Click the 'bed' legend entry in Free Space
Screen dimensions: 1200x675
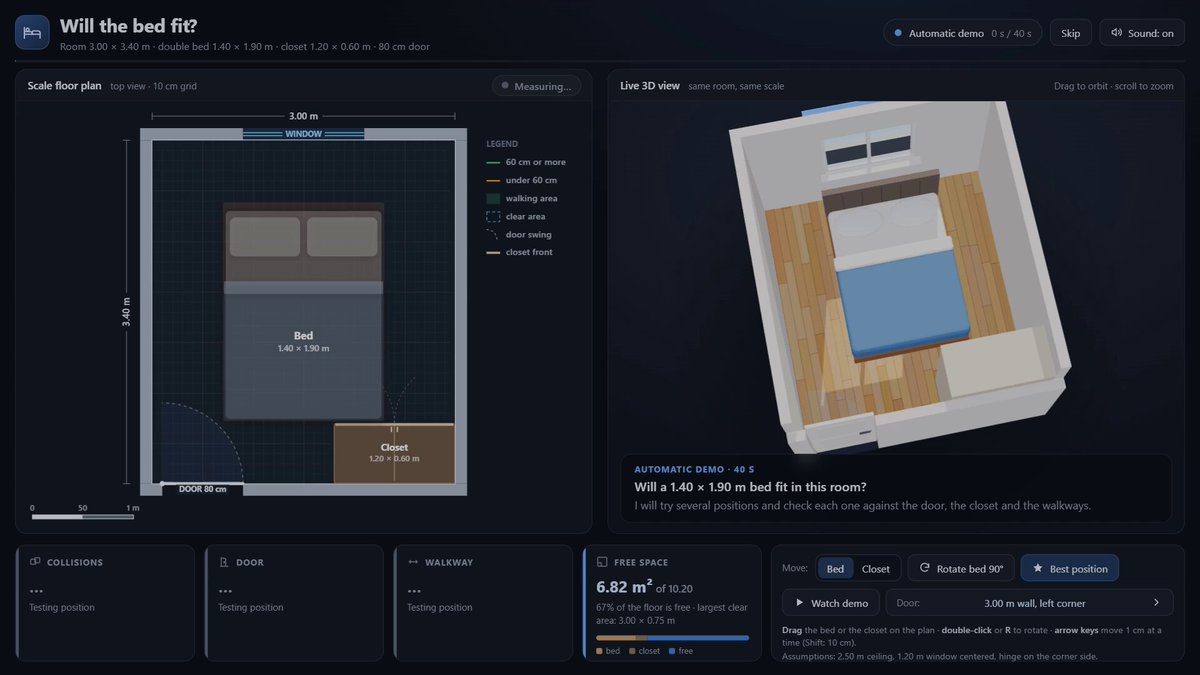(608, 651)
